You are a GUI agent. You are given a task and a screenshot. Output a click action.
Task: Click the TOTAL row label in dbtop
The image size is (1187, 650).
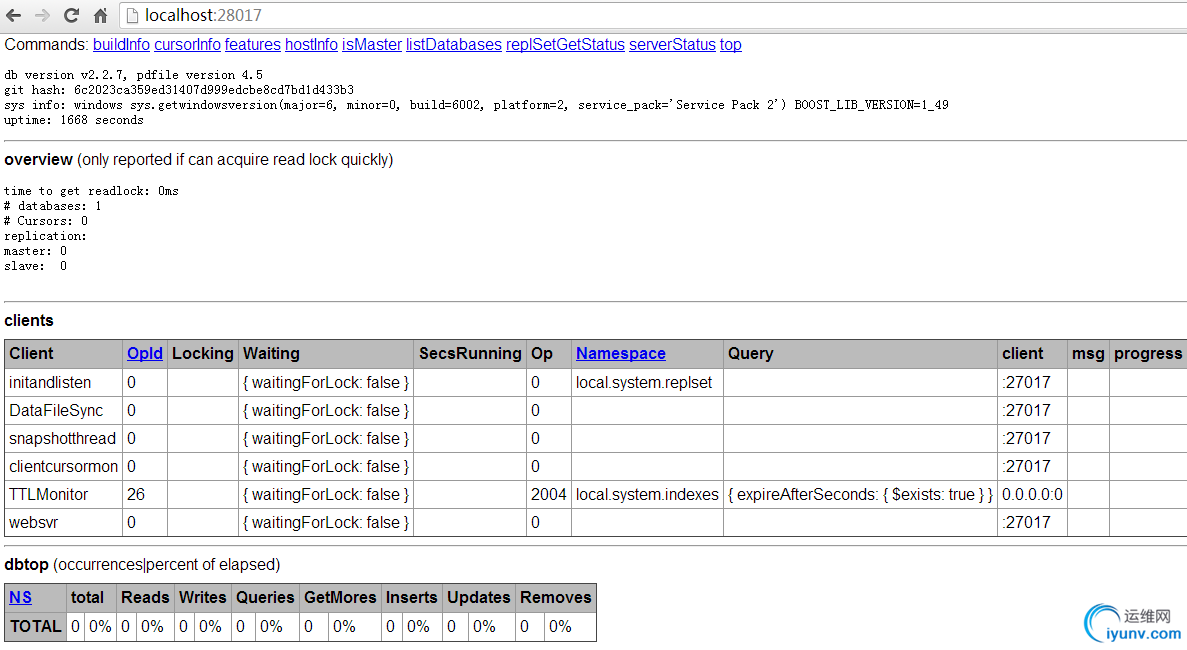[x=36, y=627]
